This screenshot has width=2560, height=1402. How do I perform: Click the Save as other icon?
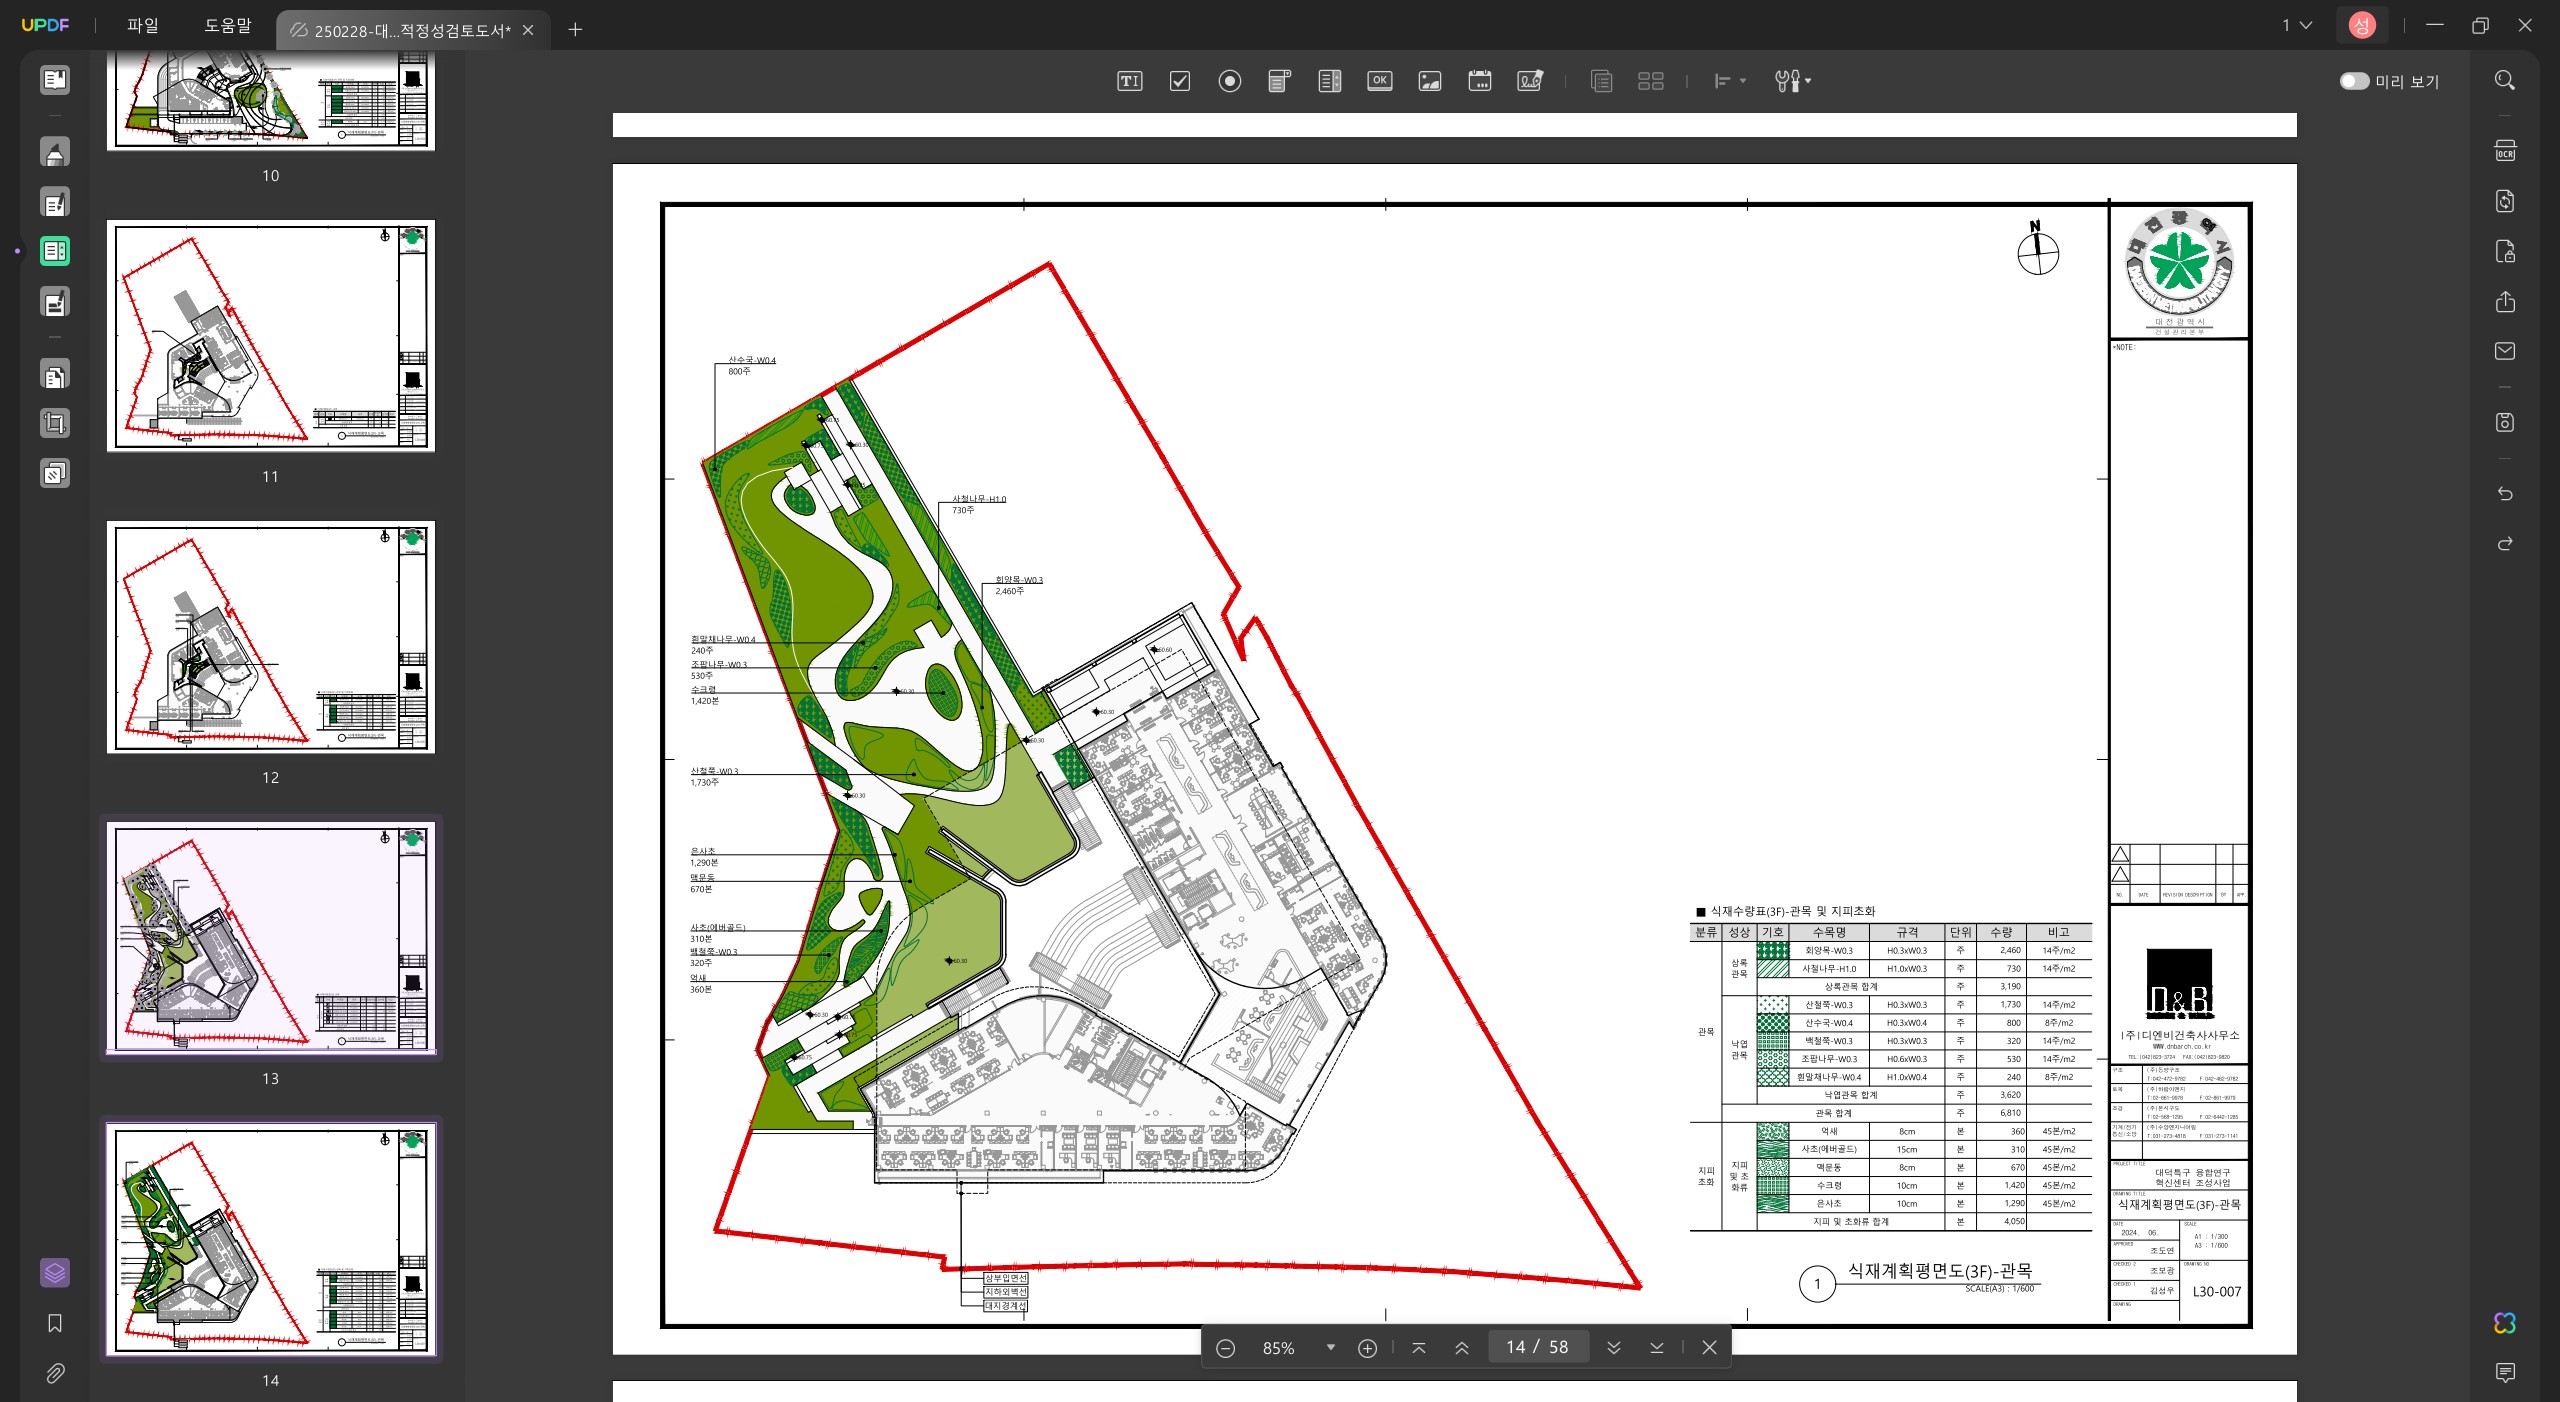pos(2505,422)
